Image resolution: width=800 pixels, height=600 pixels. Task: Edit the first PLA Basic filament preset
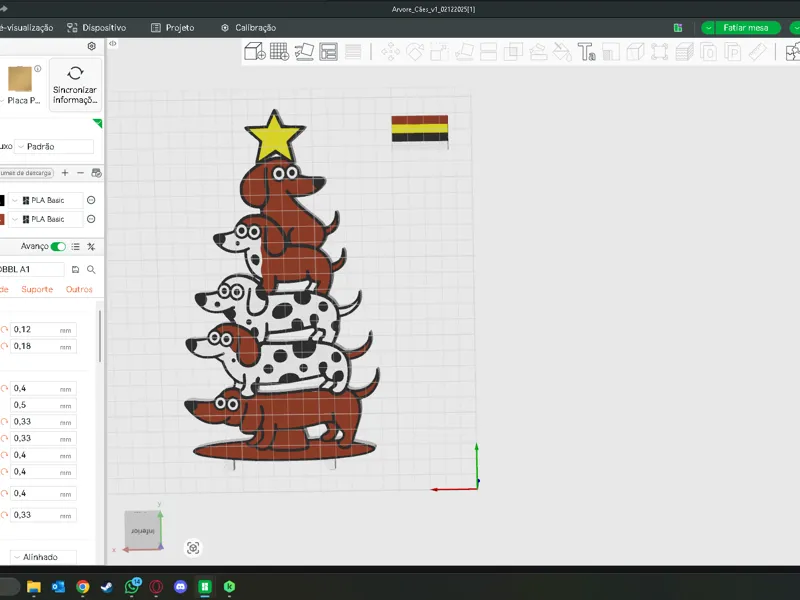(x=91, y=200)
